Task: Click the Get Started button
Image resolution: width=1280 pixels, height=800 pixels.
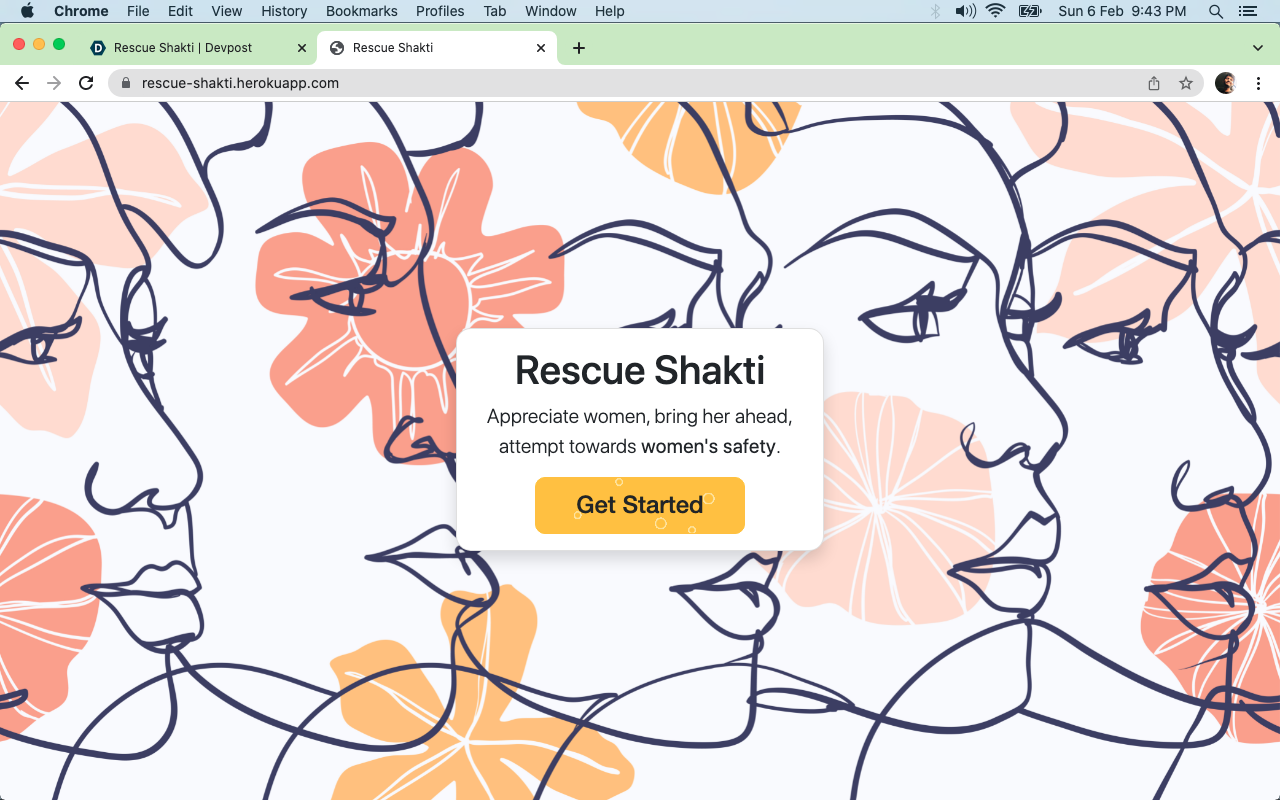Action: click(640, 505)
